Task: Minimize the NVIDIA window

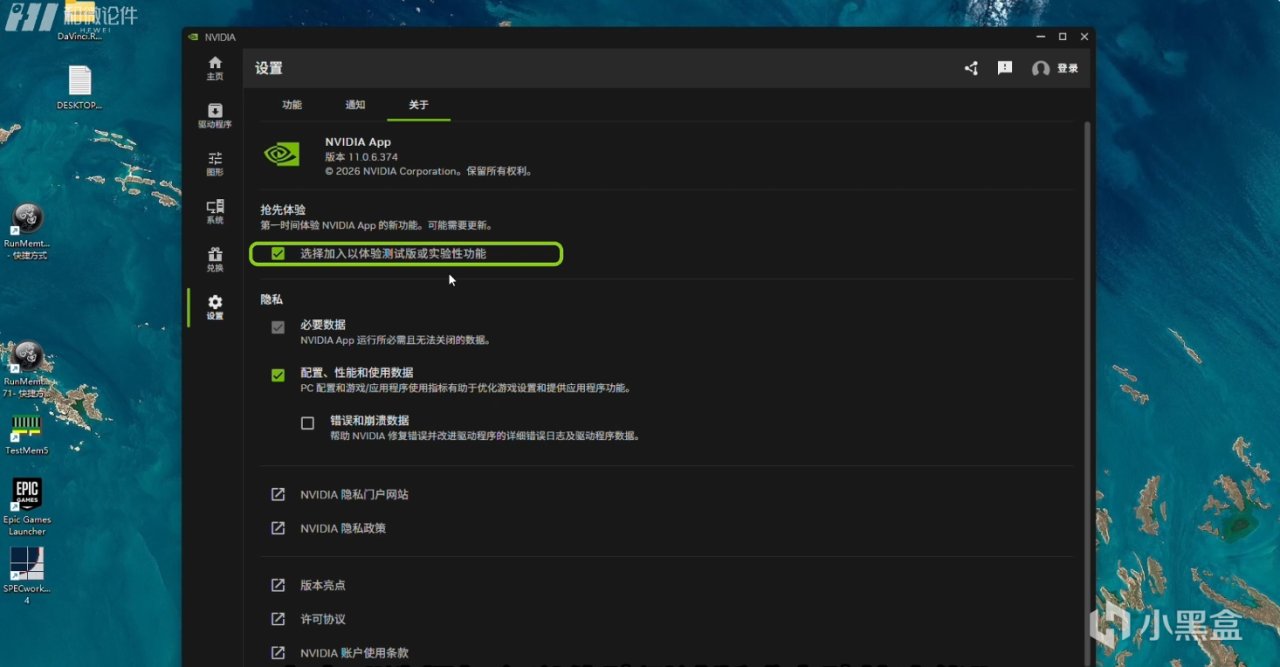Action: (x=1039, y=37)
